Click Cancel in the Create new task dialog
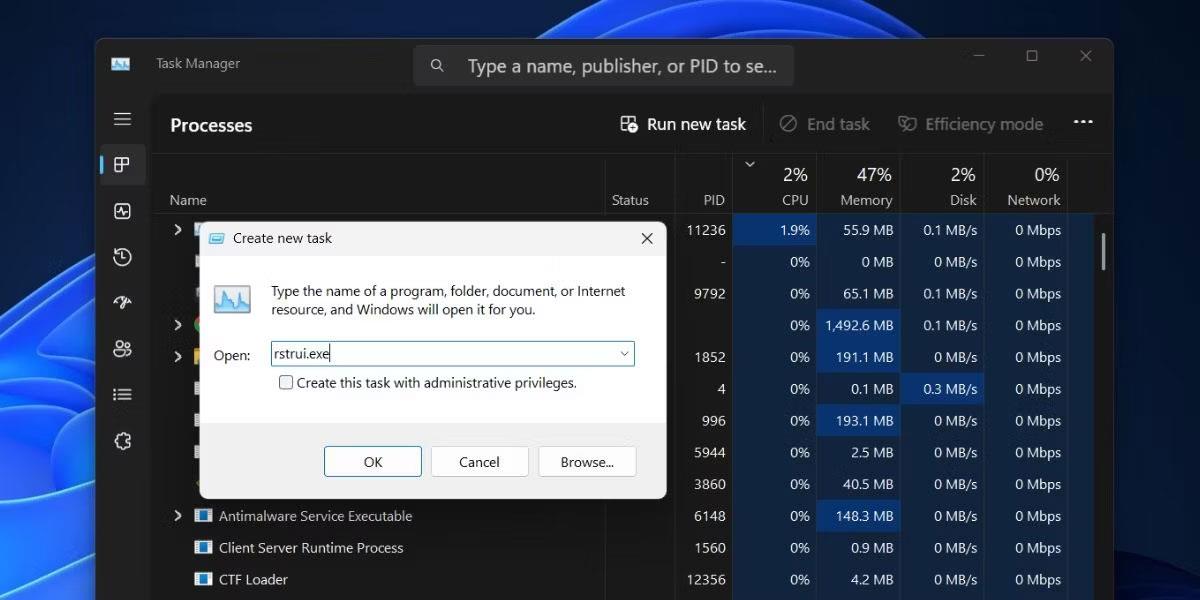The height and width of the screenshot is (600, 1200). pos(479,462)
